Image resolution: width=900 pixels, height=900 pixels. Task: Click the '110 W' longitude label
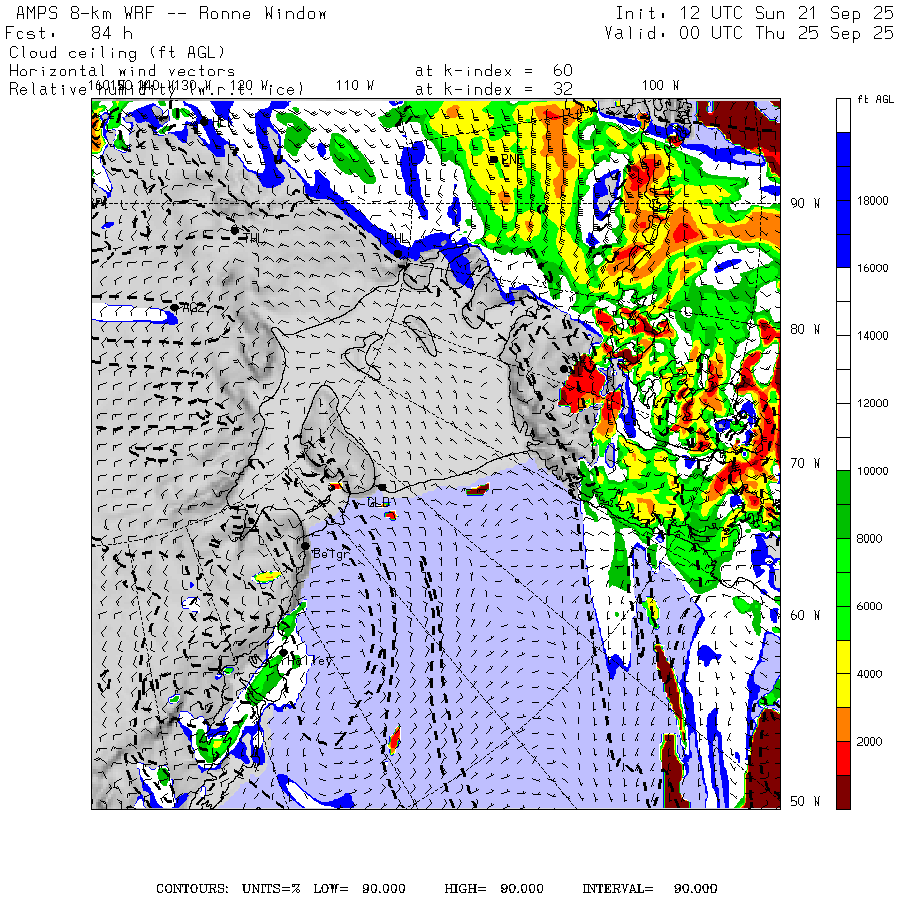[x=355, y=86]
